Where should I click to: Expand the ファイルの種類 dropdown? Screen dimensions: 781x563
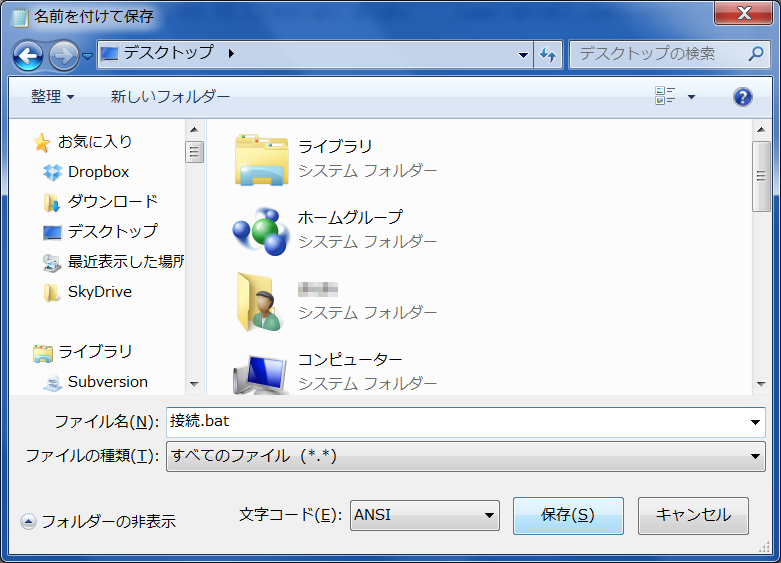tap(755, 456)
